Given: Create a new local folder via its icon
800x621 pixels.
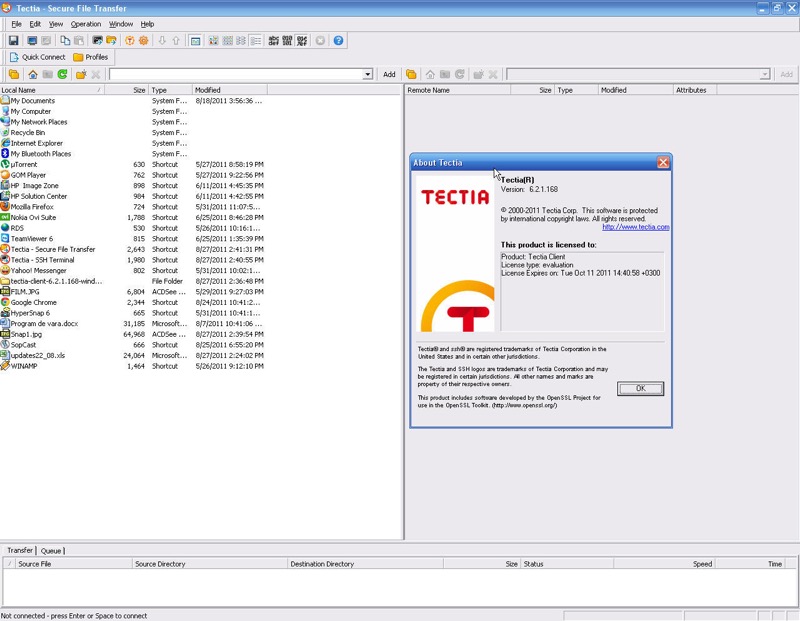Looking at the screenshot, I should point(80,75).
